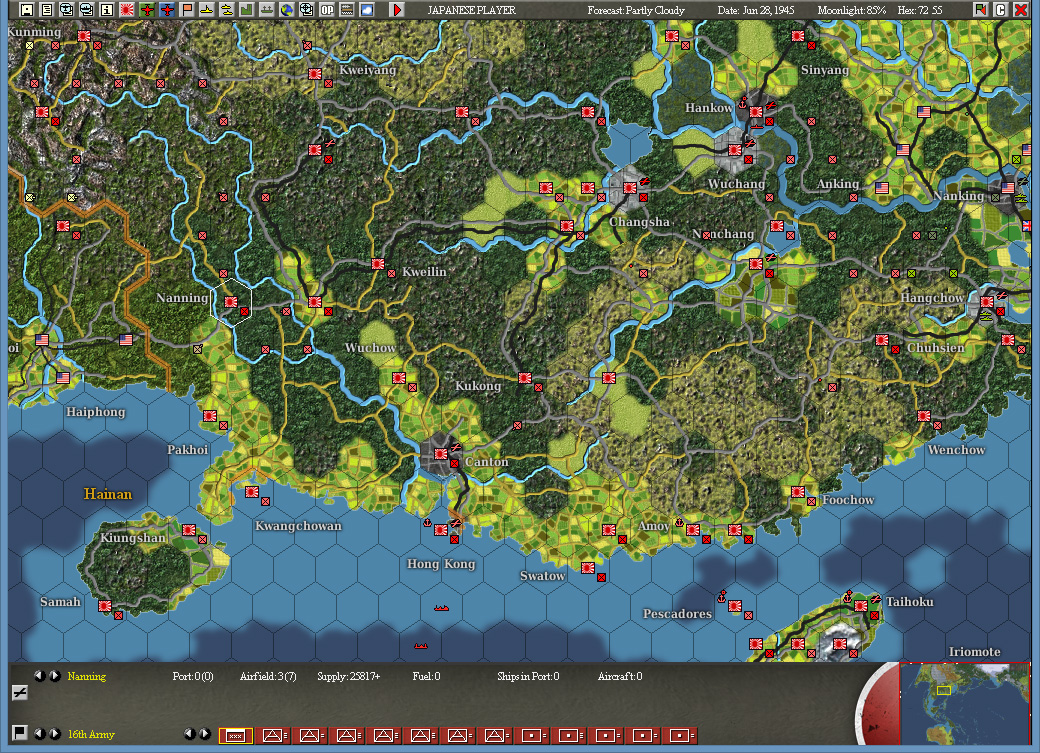Image resolution: width=1040 pixels, height=753 pixels.
Task: Select the Japanese flag at Pescadores
Action: click(735, 606)
